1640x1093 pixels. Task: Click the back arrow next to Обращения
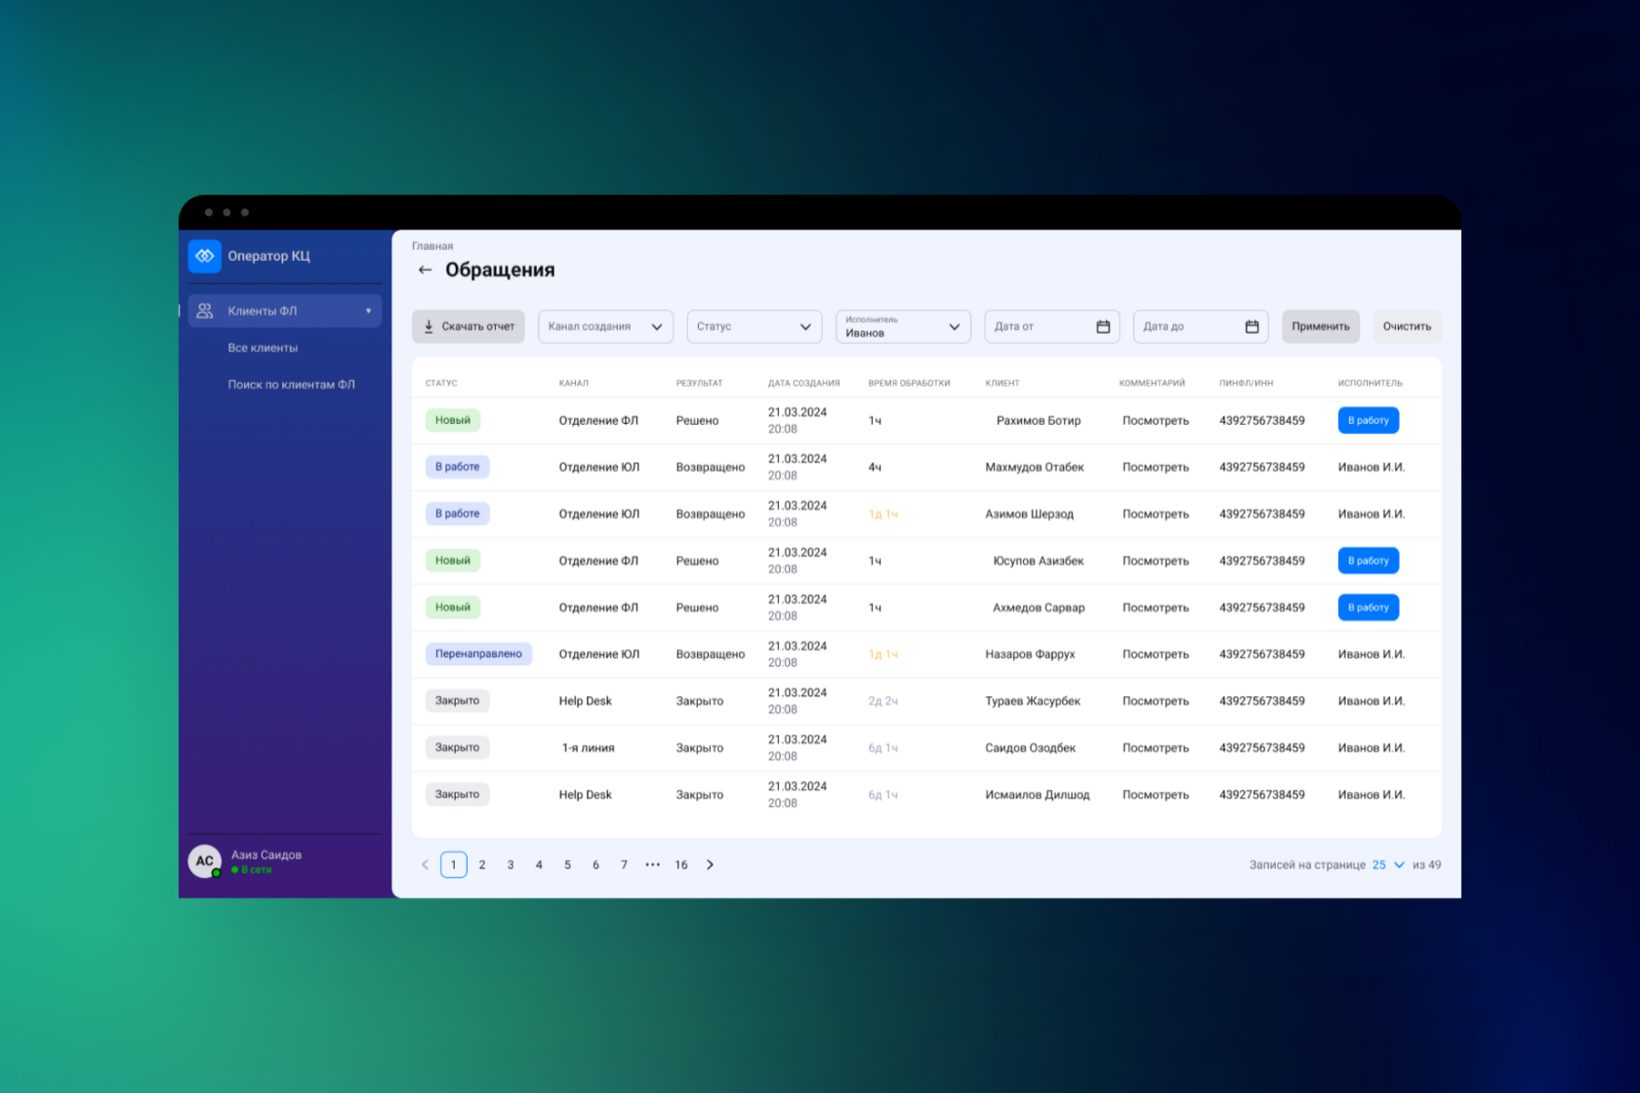point(425,270)
